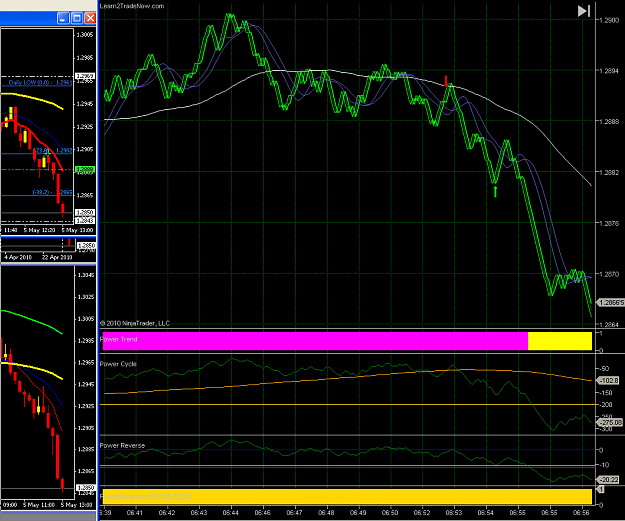Click the (38.2) Fibonacci level label in left chart
Screen dimensions: 625x521
[x=52, y=193]
